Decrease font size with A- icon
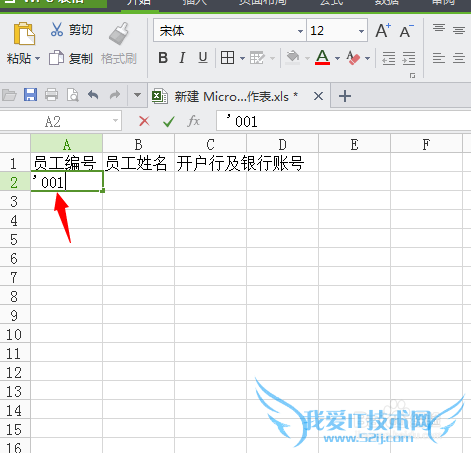This screenshot has height=453, width=471. pos(406,31)
